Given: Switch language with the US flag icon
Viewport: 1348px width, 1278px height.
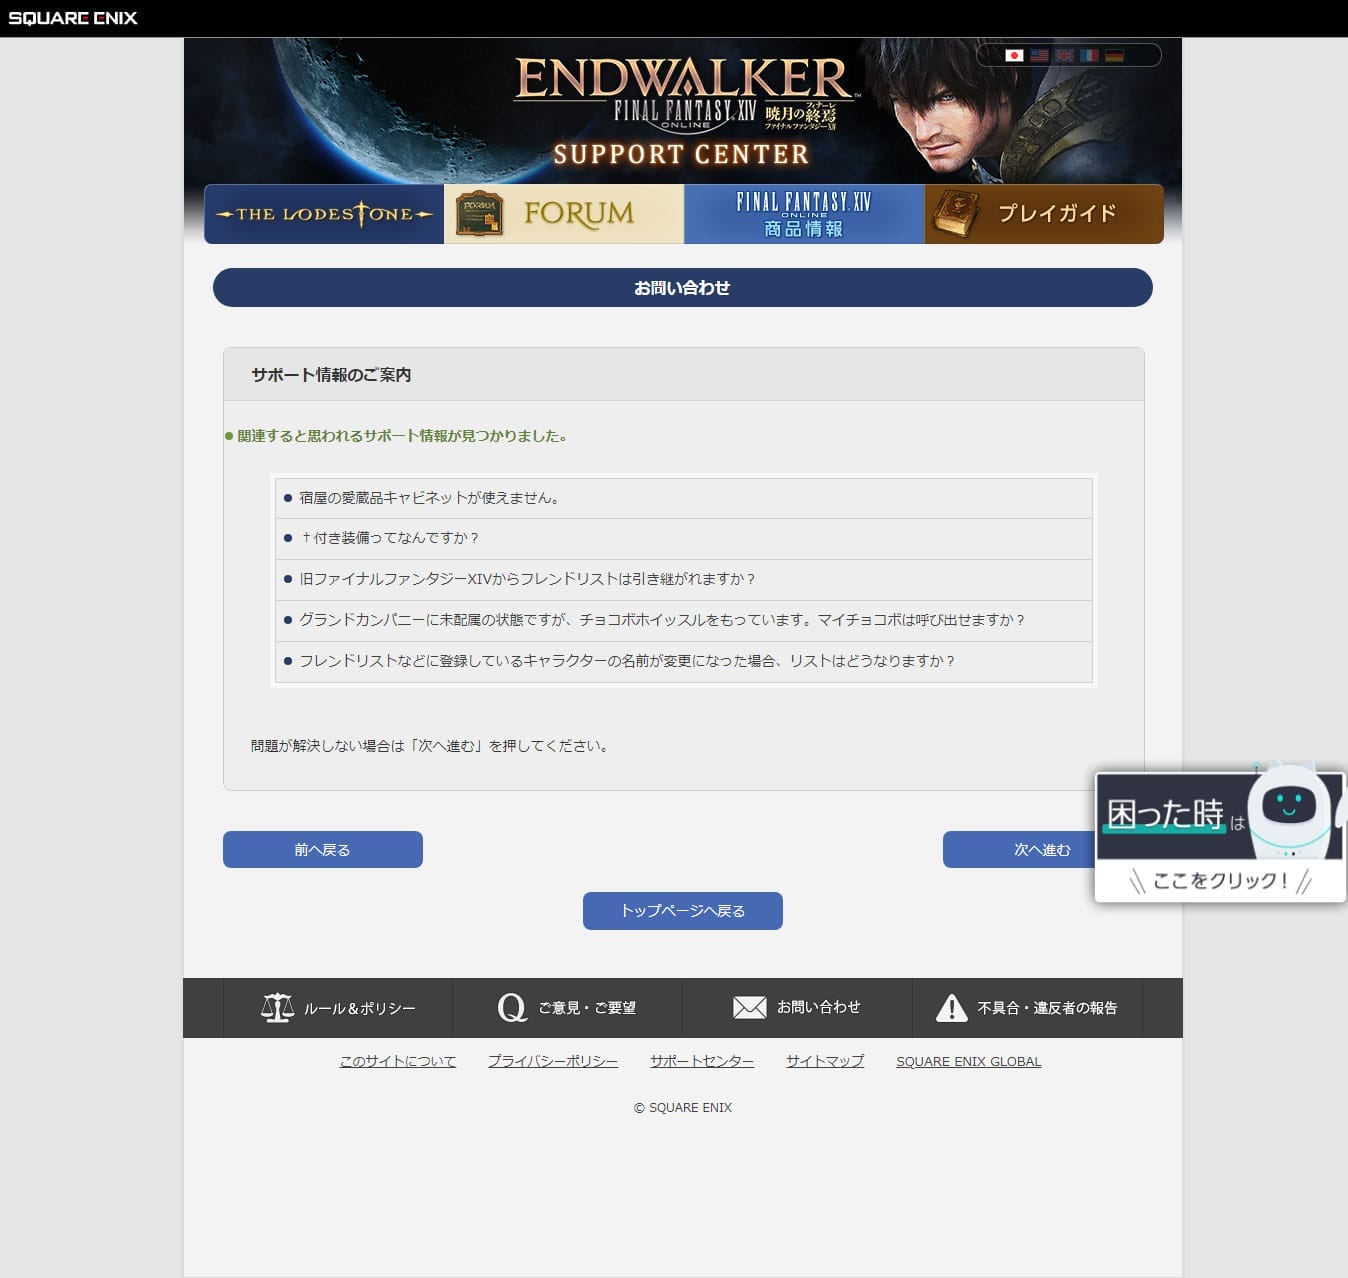Looking at the screenshot, I should pyautogui.click(x=1039, y=56).
